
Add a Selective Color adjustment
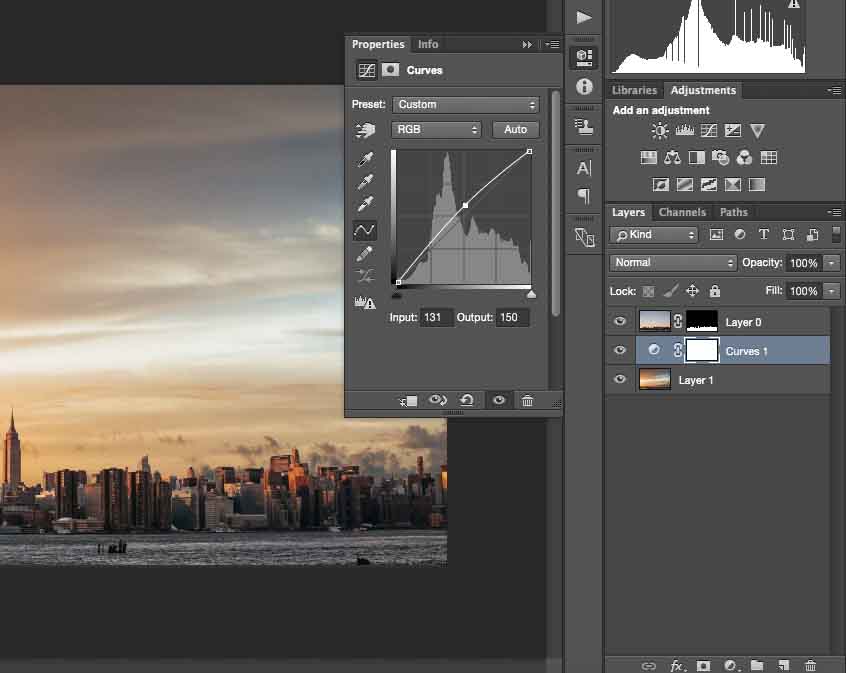(733, 185)
